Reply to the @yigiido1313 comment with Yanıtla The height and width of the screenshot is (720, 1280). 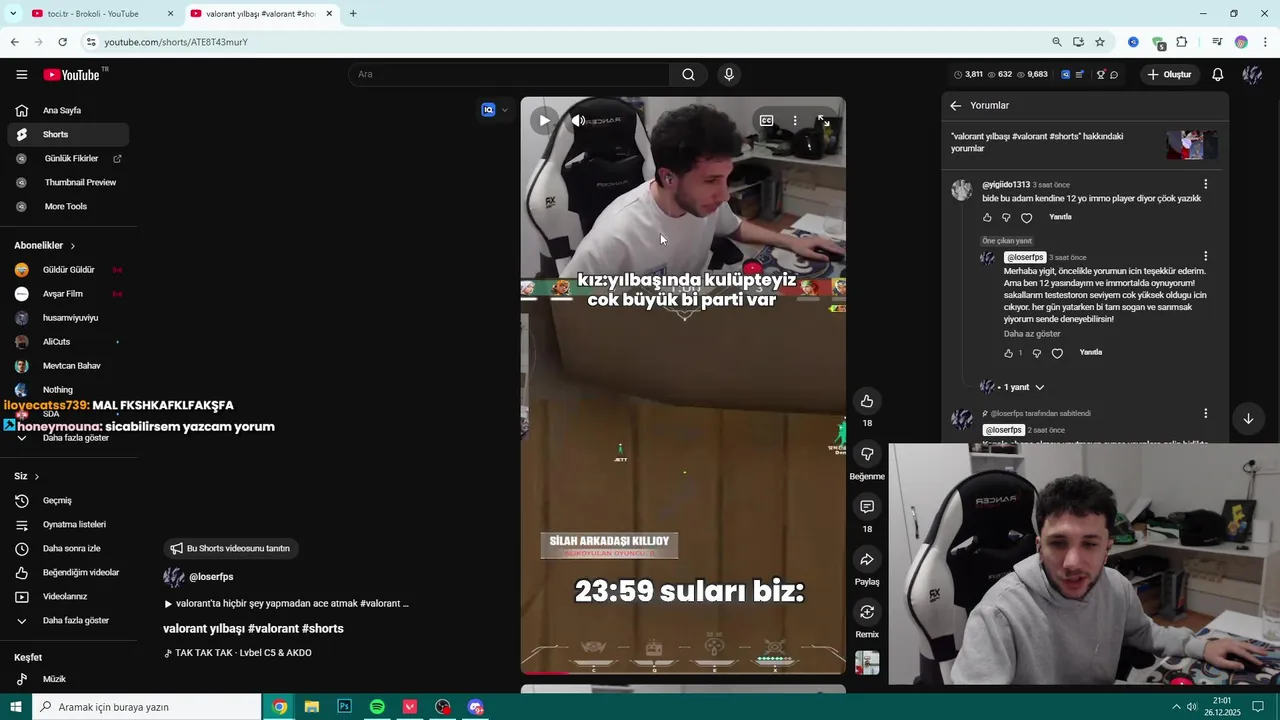pyautogui.click(x=1060, y=217)
